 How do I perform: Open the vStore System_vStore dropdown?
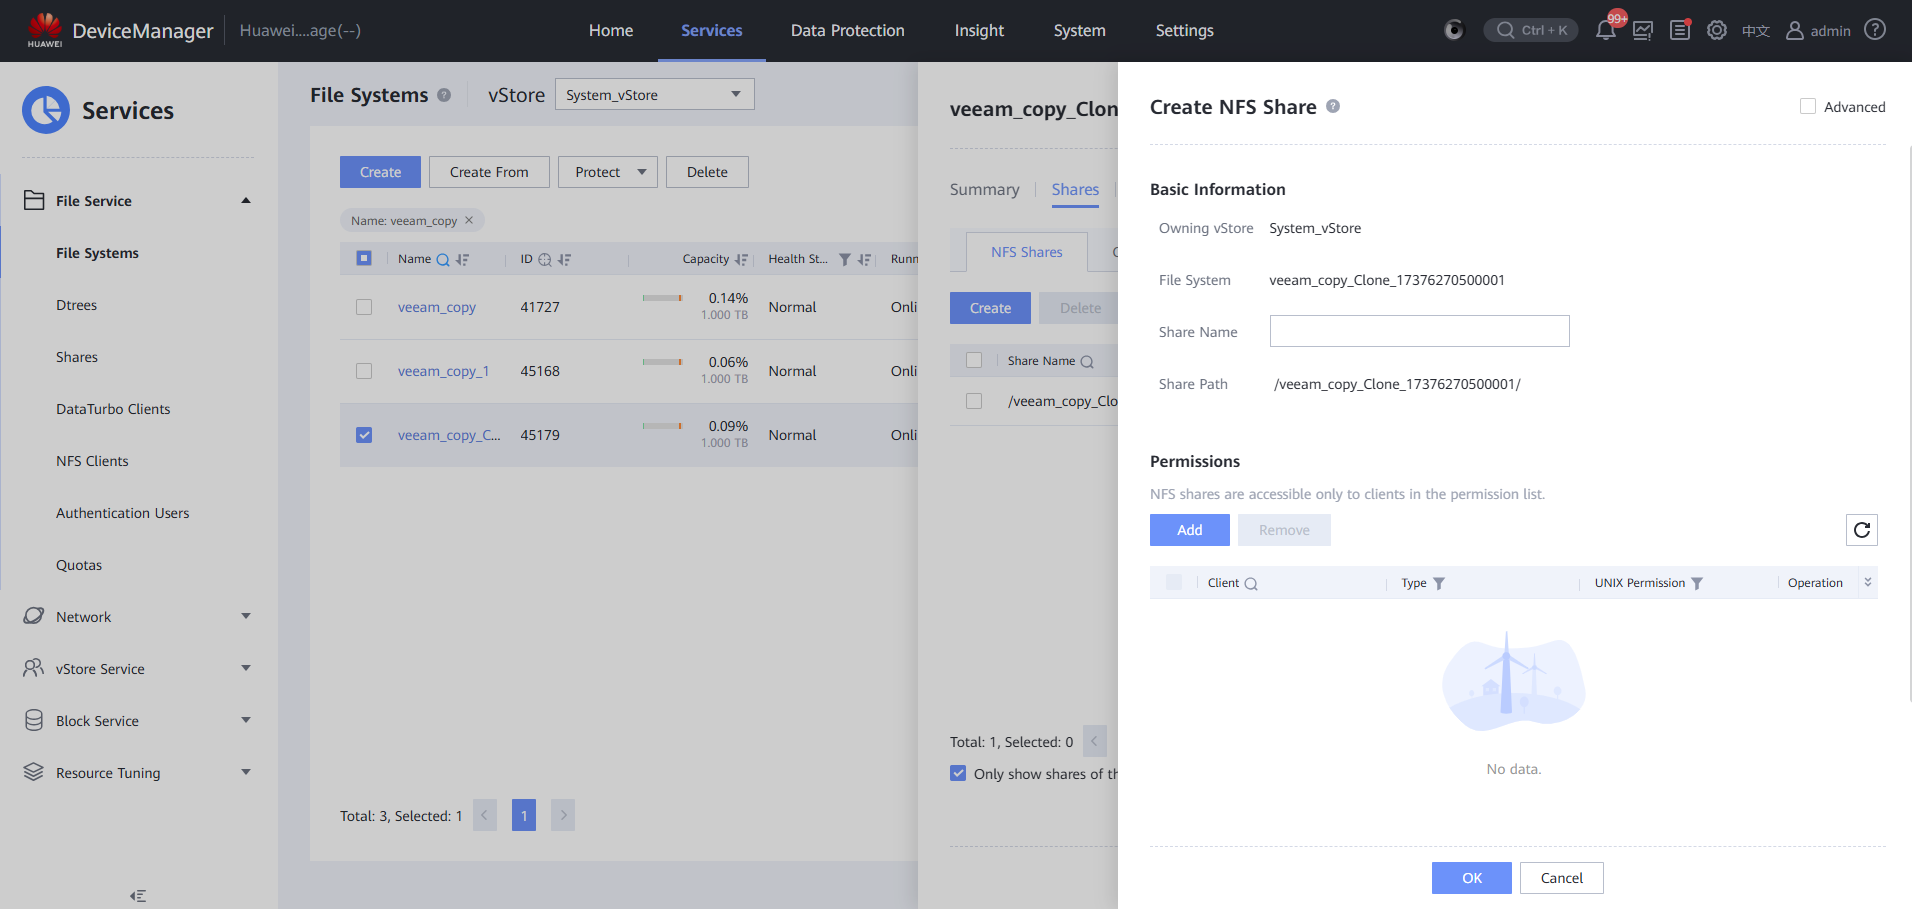[654, 95]
